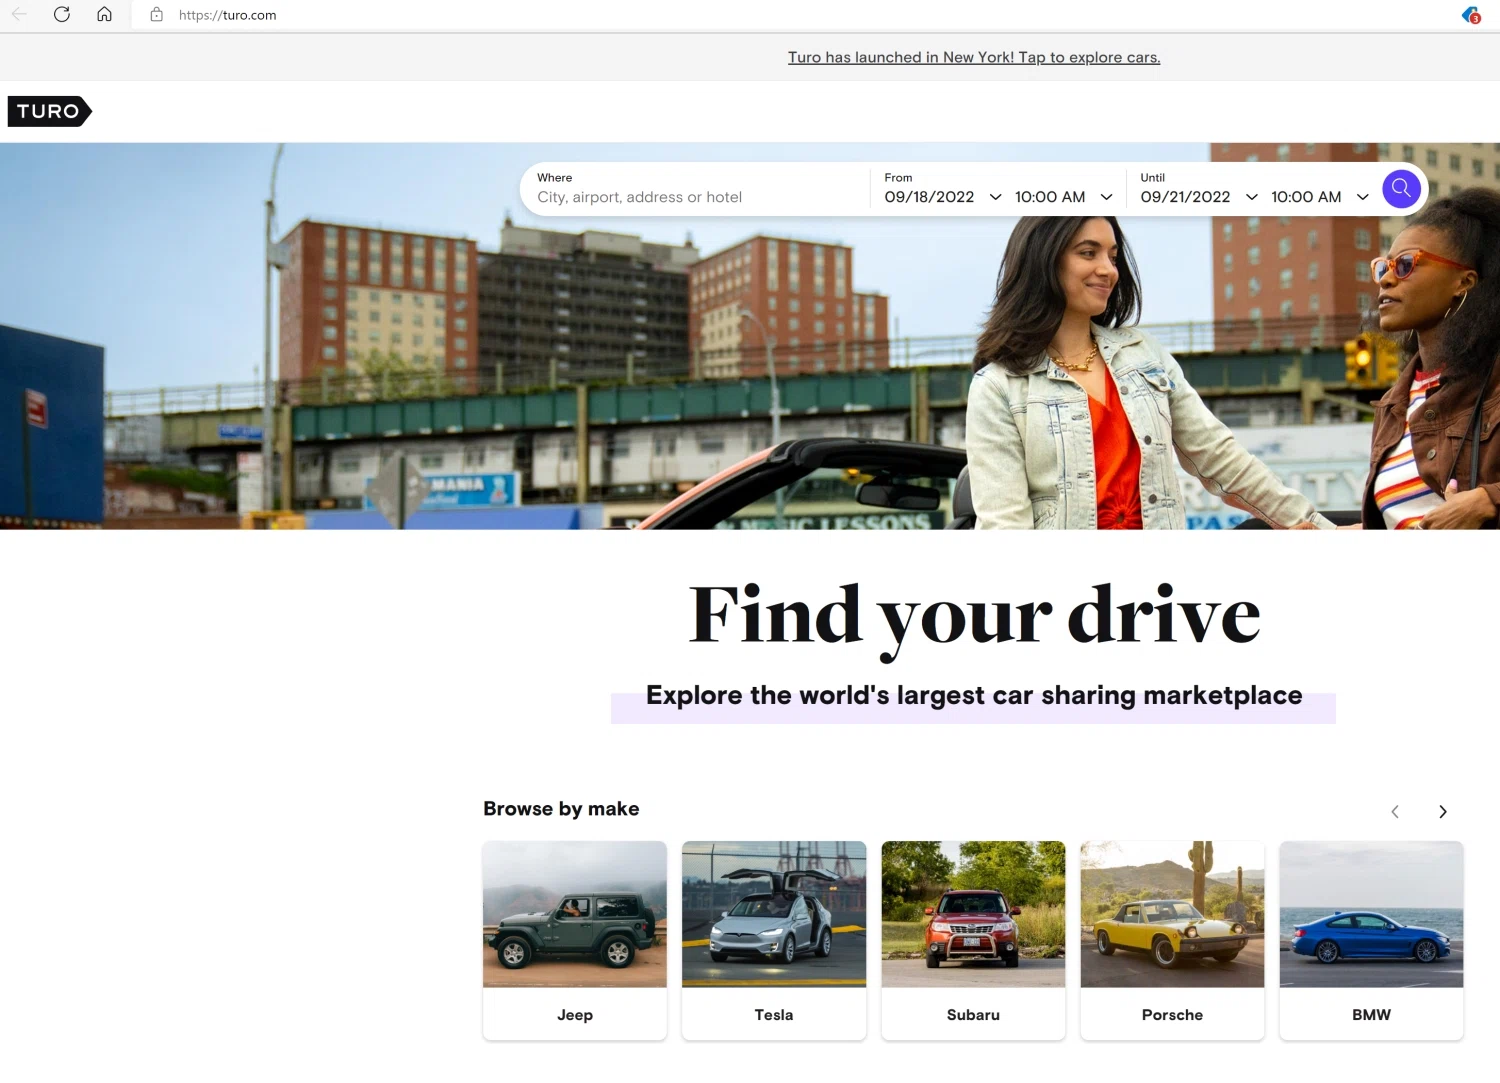Click 'Explore the world's largest car sharing marketplace' text
Image resolution: width=1500 pixels, height=1083 pixels.
point(974,696)
